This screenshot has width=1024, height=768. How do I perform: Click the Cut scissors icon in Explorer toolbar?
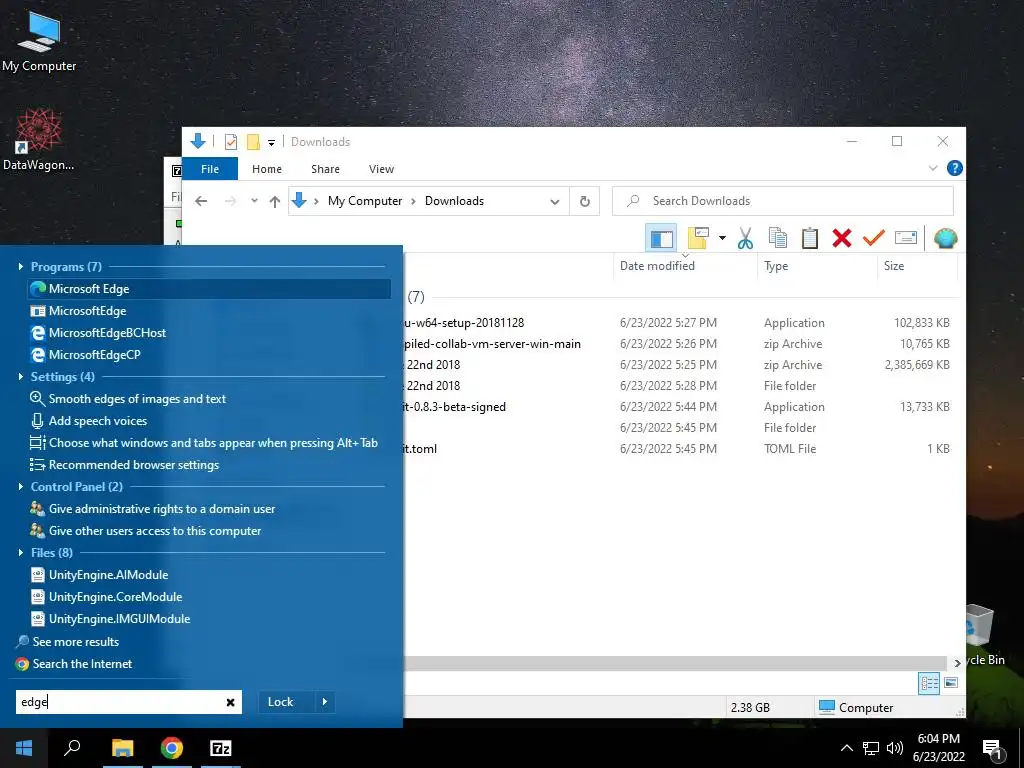pyautogui.click(x=745, y=238)
